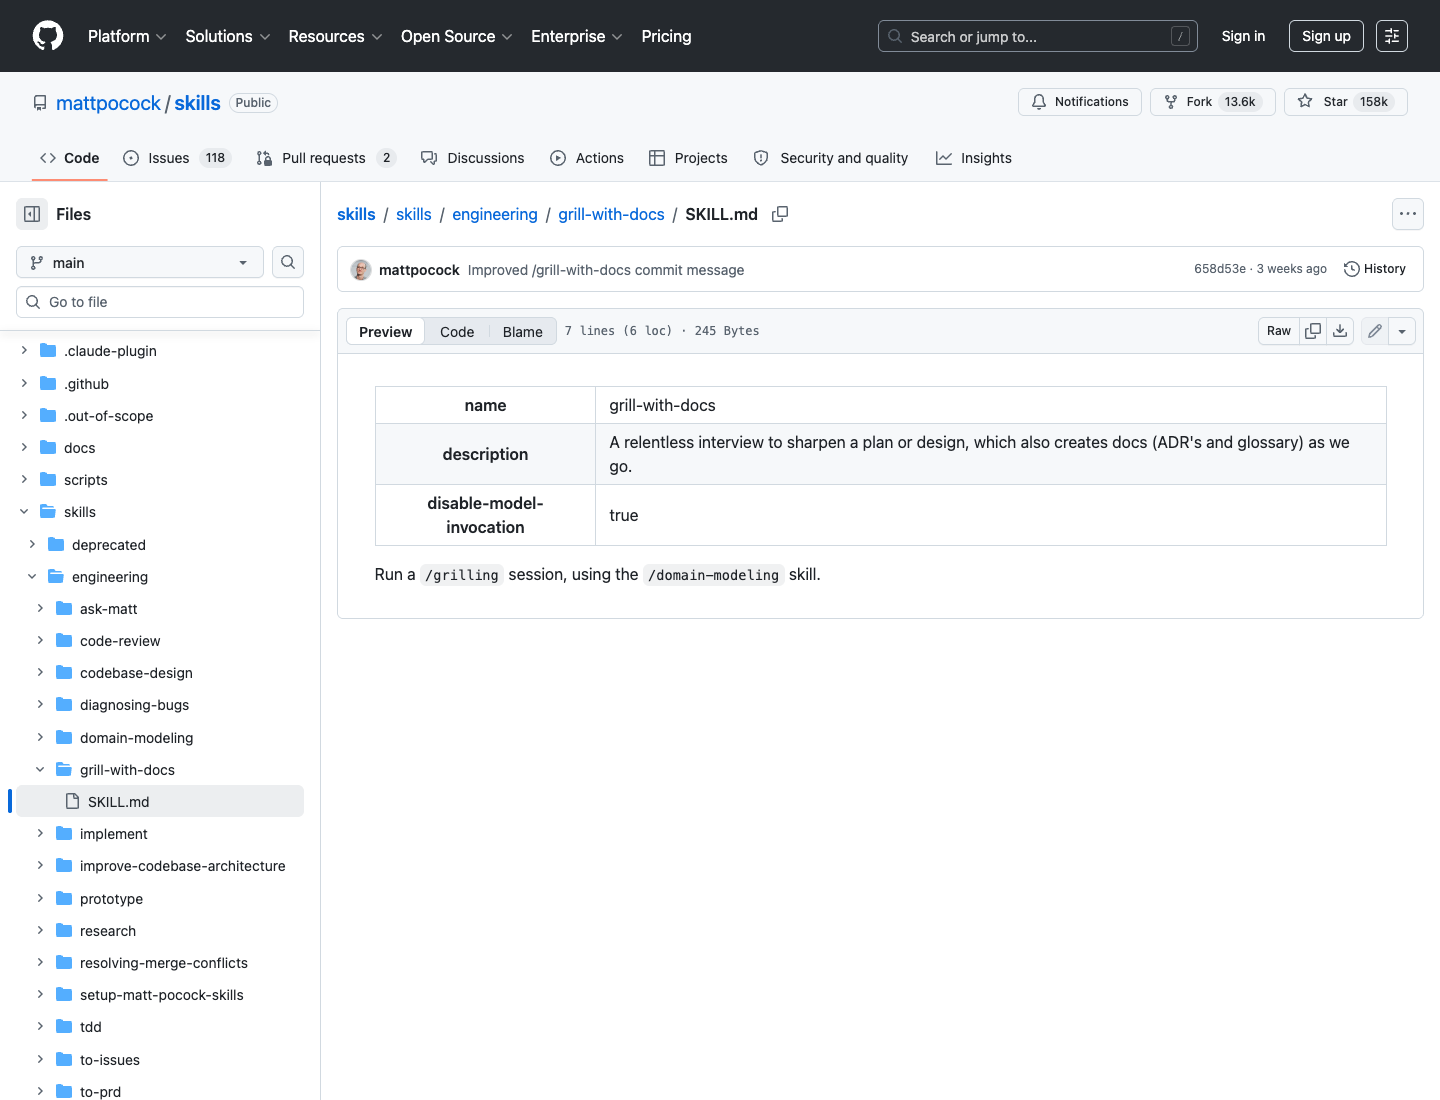Expand the deprecated folder chevron
The height and width of the screenshot is (1100, 1440).
(32, 545)
